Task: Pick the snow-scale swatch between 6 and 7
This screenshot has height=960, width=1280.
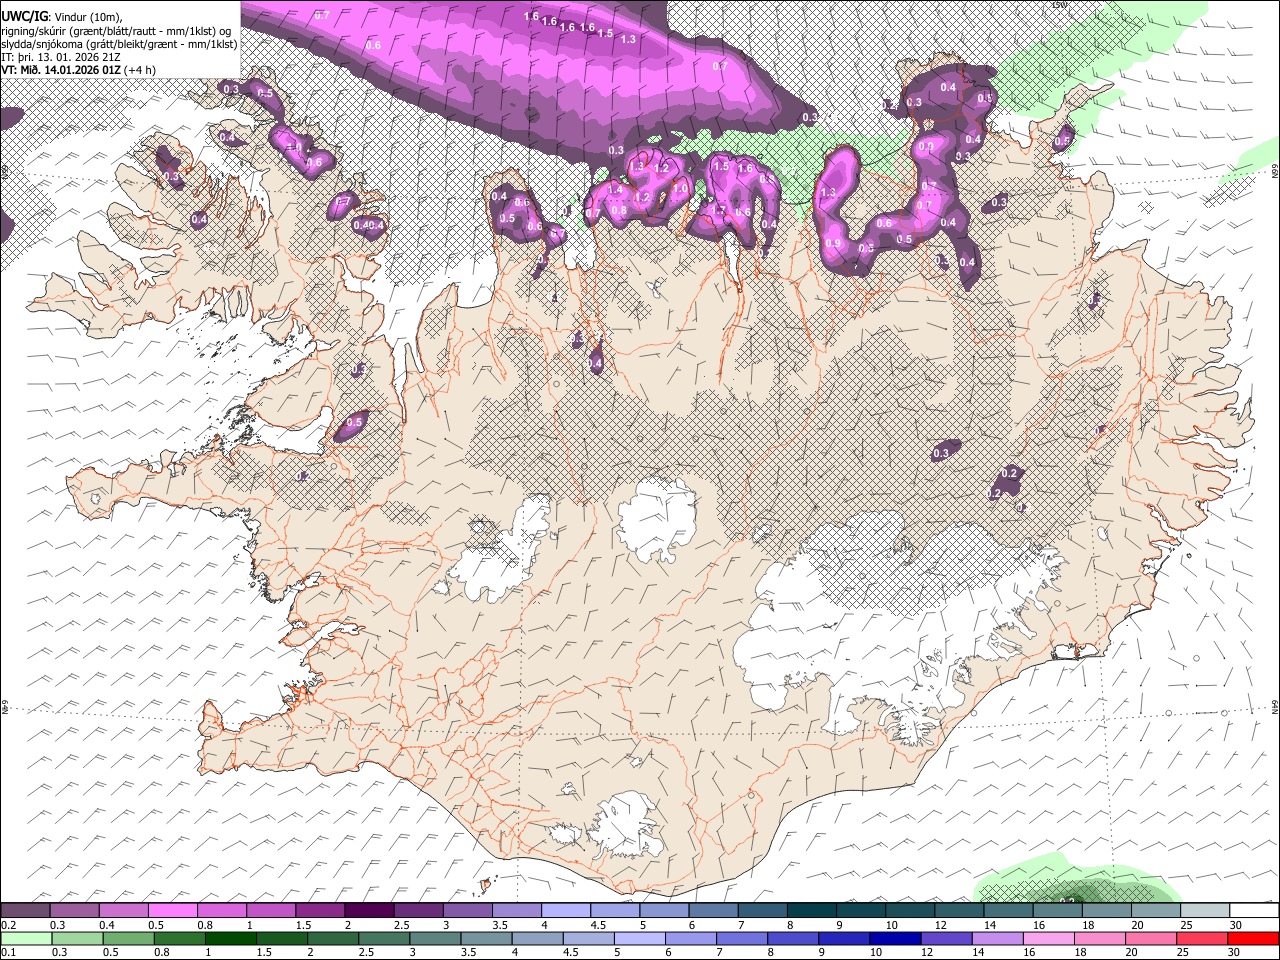Action: point(711,910)
